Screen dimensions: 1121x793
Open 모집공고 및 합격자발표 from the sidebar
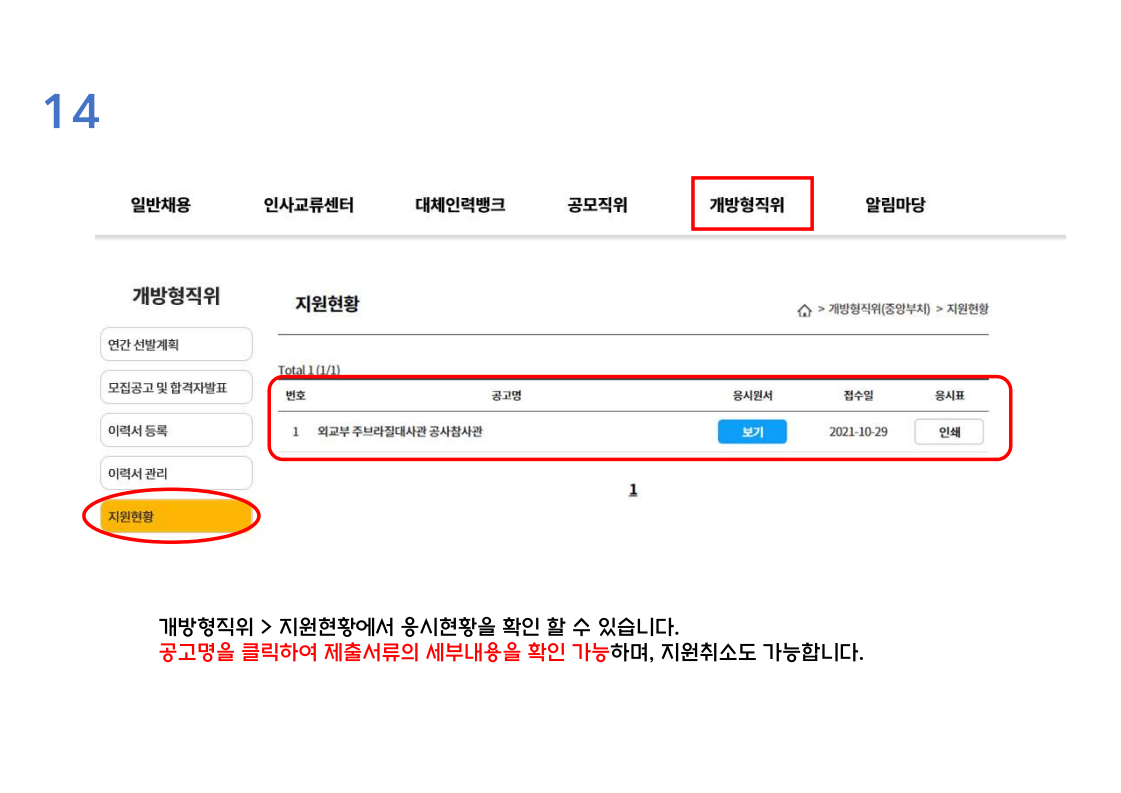[176, 388]
